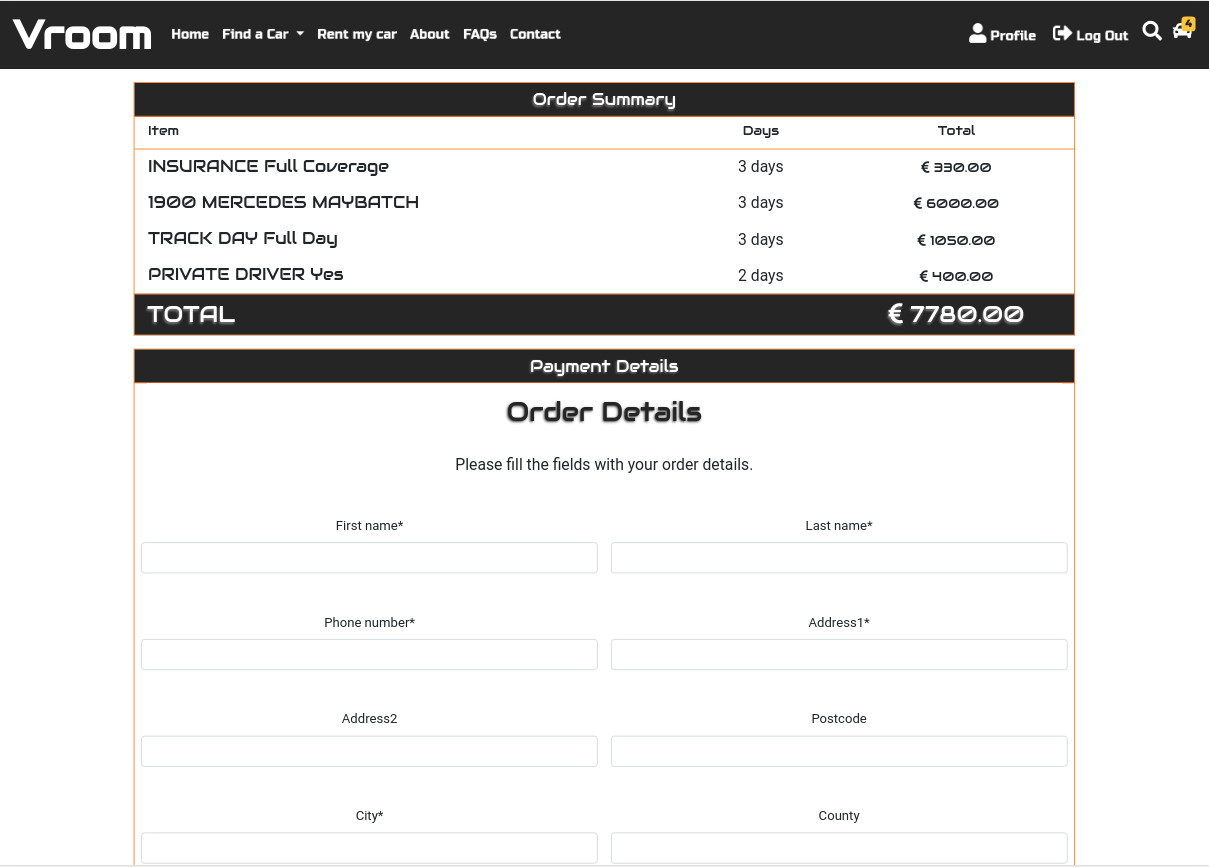Expand the Find a Car dropdown
The width and height of the screenshot is (1209, 867).
(262, 33)
